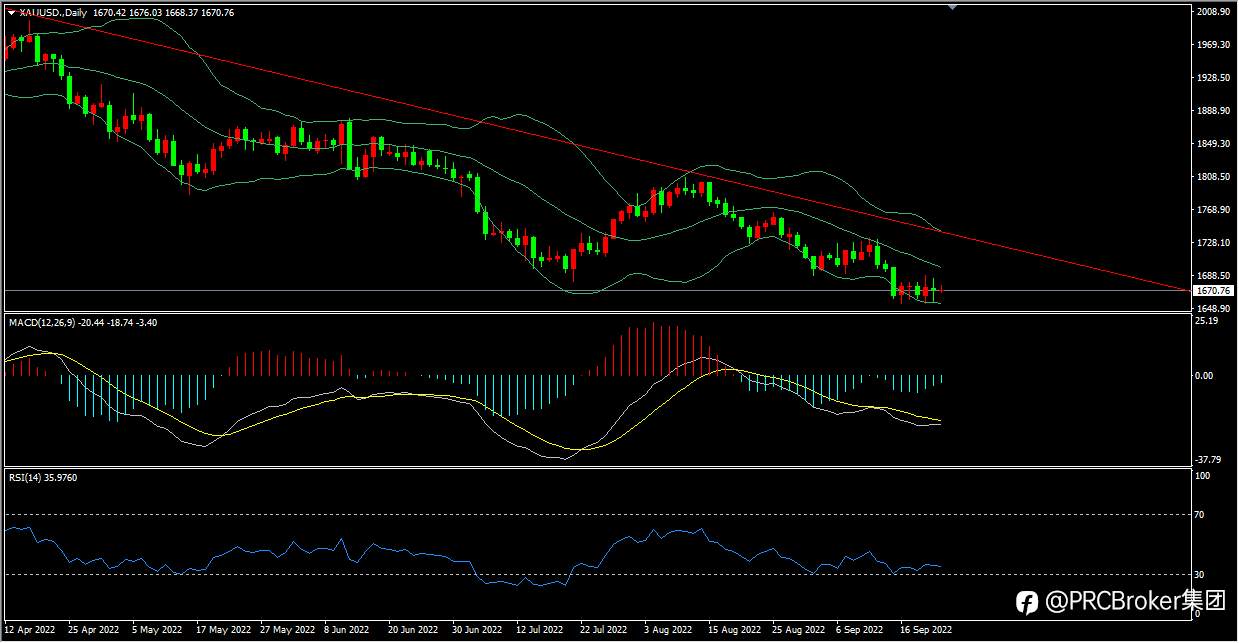Click the XAUUSD.,Daily chart title
Viewport: 1239px width, 643px height.
(x=53, y=13)
